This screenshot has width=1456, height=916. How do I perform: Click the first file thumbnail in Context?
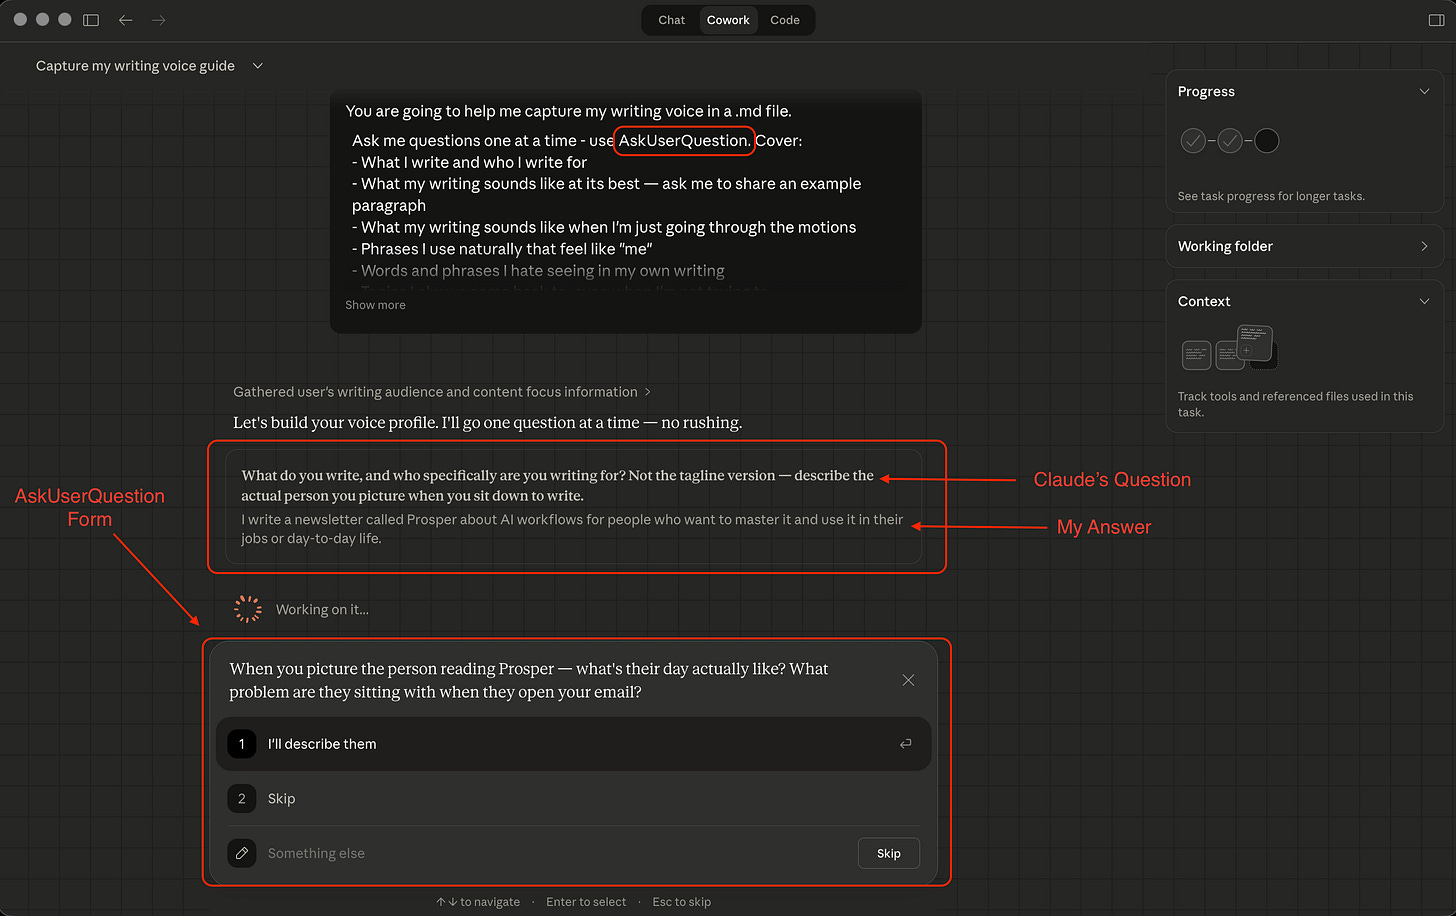(x=1196, y=355)
